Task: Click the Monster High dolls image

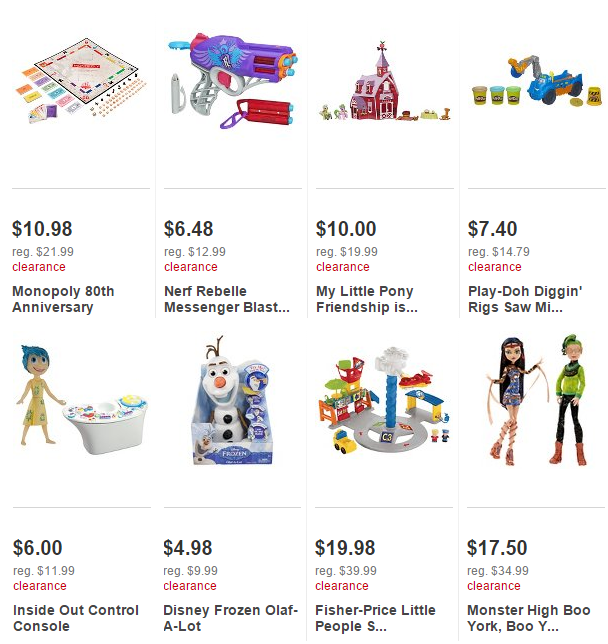Action: click(536, 400)
